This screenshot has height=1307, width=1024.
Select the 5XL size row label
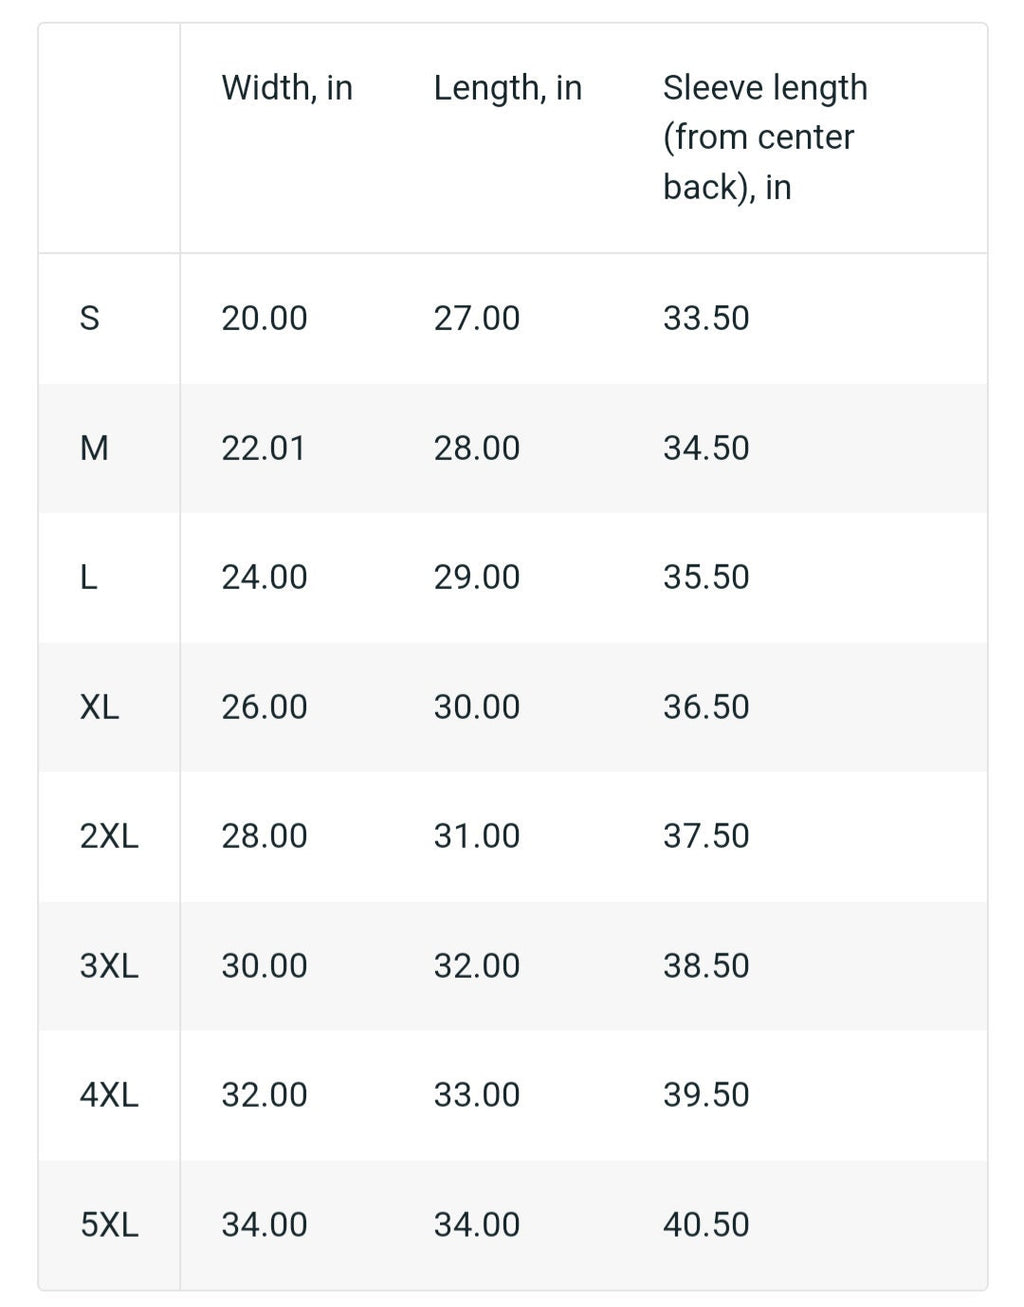point(109,1225)
